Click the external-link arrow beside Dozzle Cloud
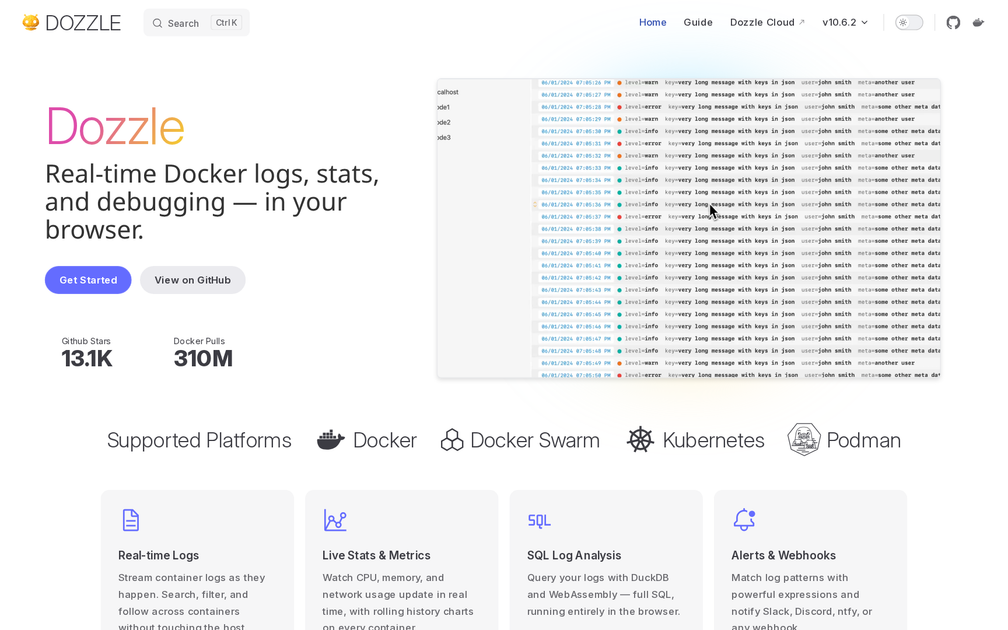This screenshot has height=630, width=1008. pos(802,22)
